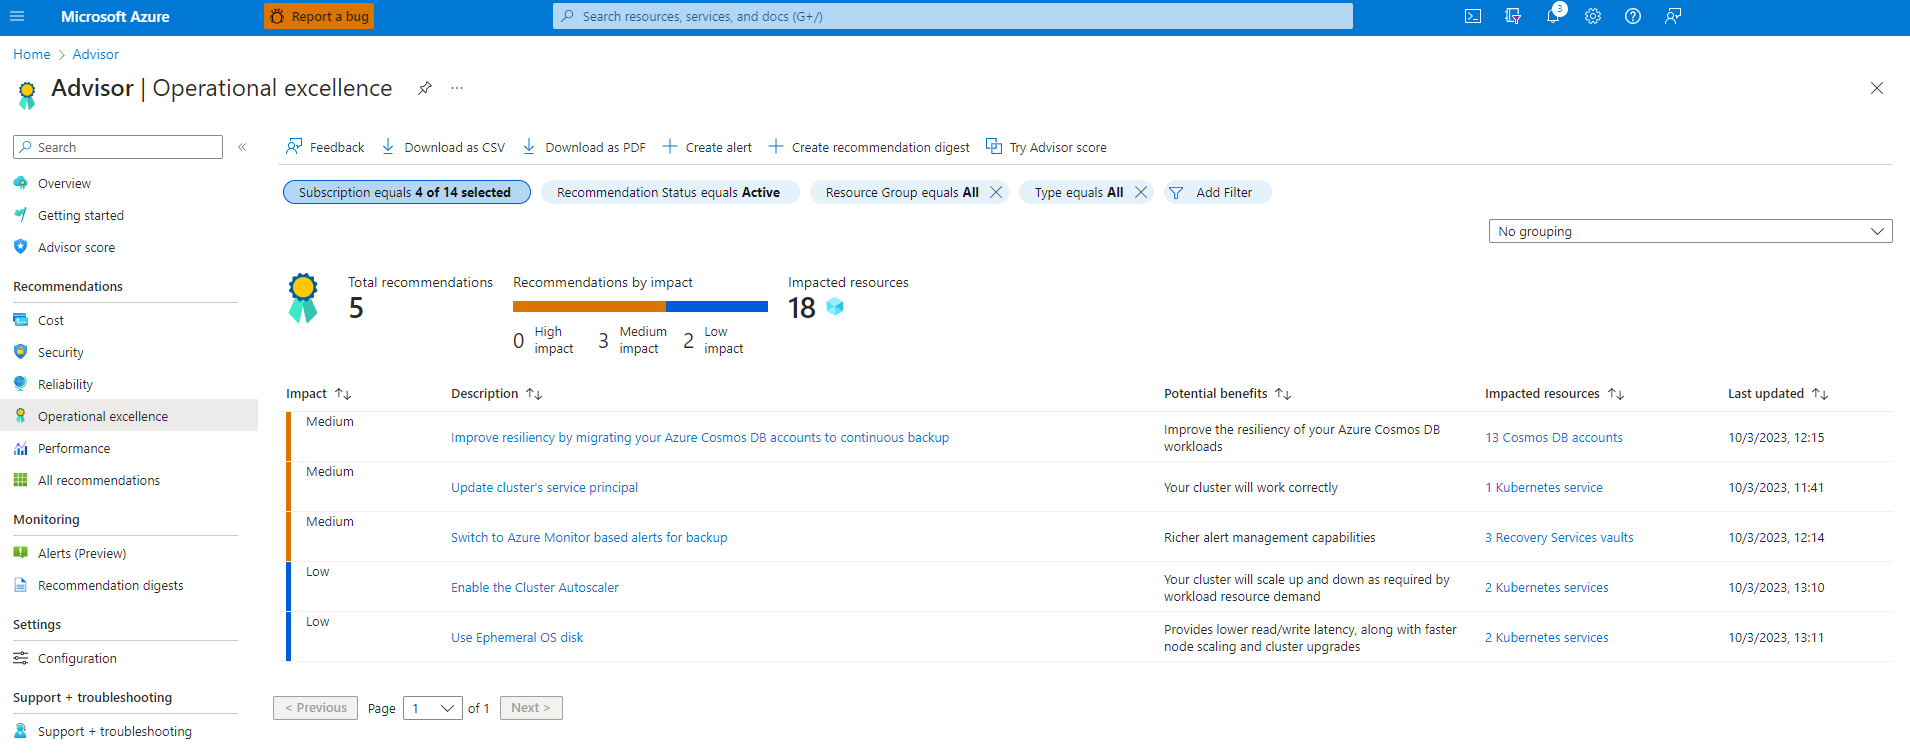Open portal settings gear
The width and height of the screenshot is (1910, 755).
tap(1593, 16)
